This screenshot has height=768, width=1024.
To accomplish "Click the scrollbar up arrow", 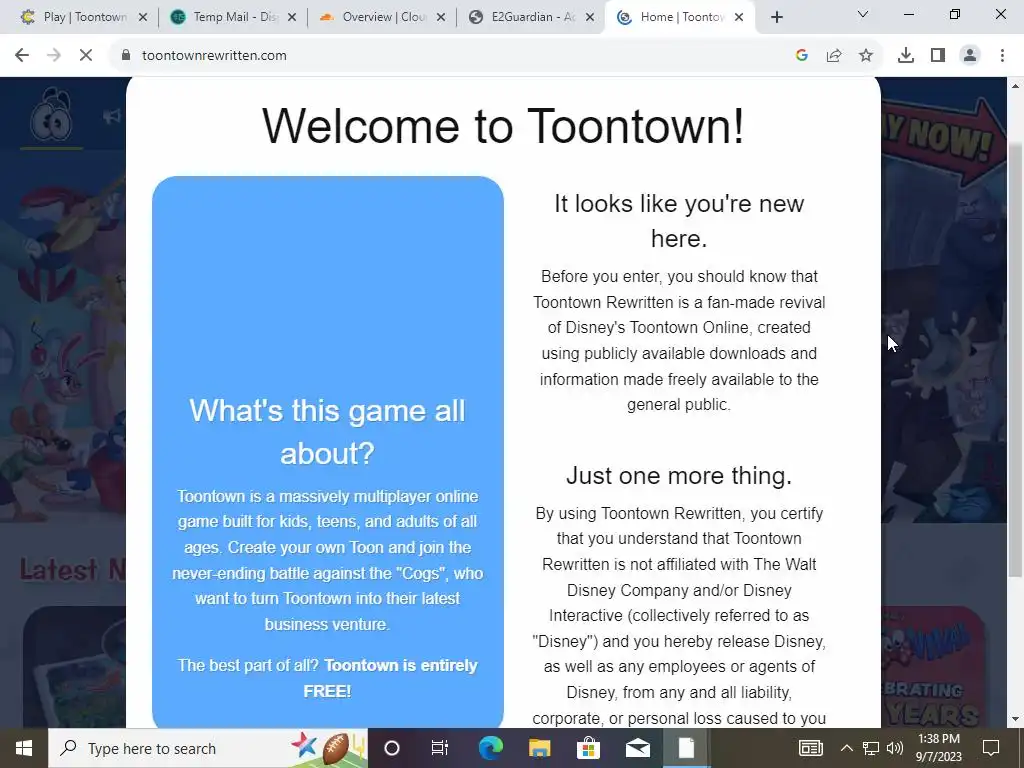I will [x=1015, y=86].
